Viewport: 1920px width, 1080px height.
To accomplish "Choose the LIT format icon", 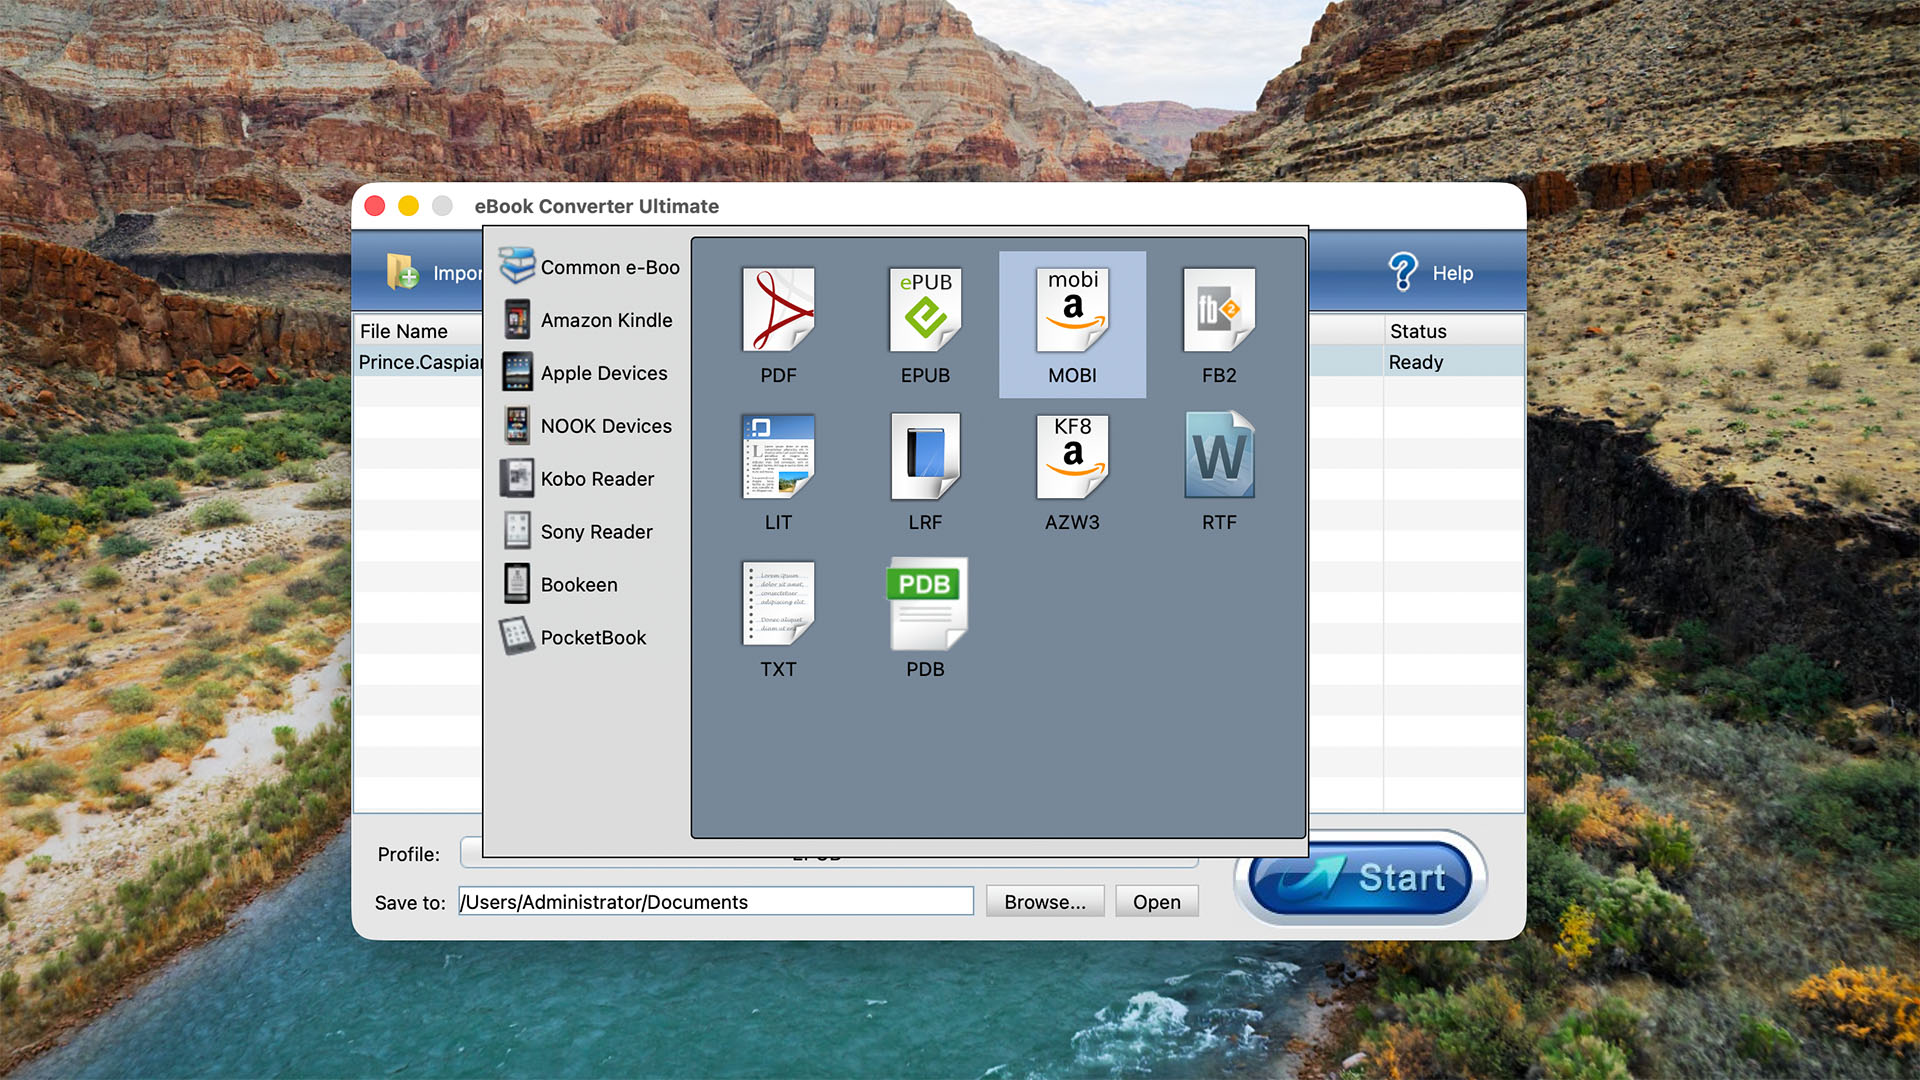I will click(x=778, y=457).
